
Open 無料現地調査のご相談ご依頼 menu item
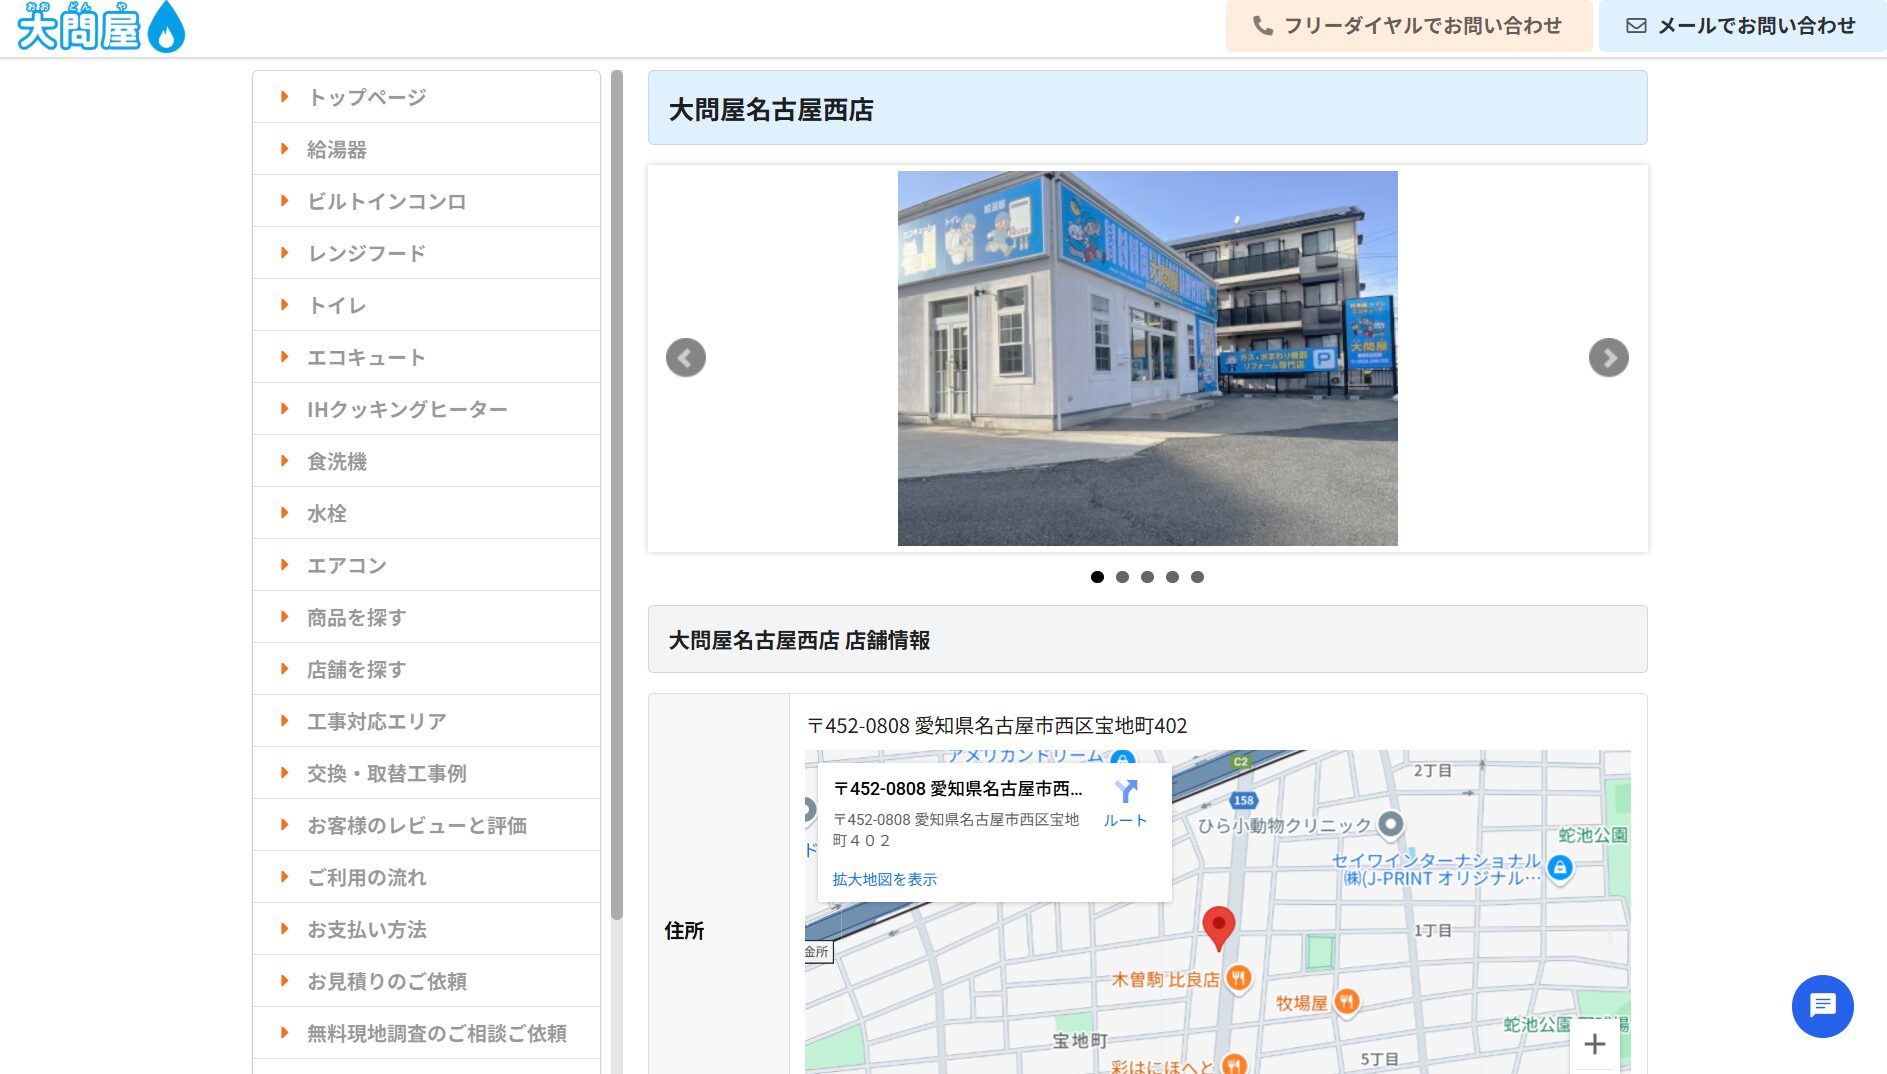point(426,1033)
